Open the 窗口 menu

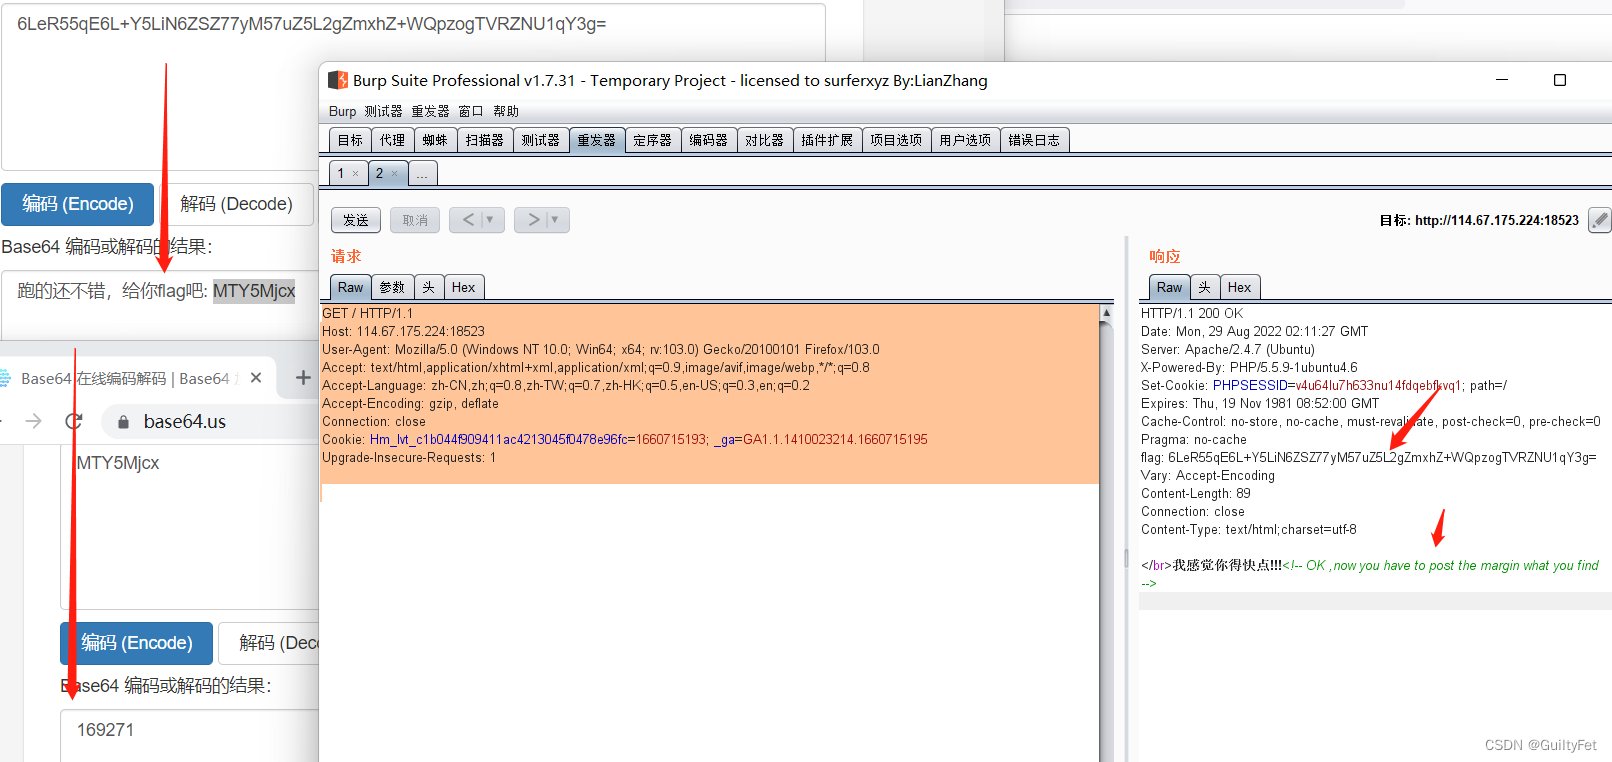pyautogui.click(x=470, y=111)
